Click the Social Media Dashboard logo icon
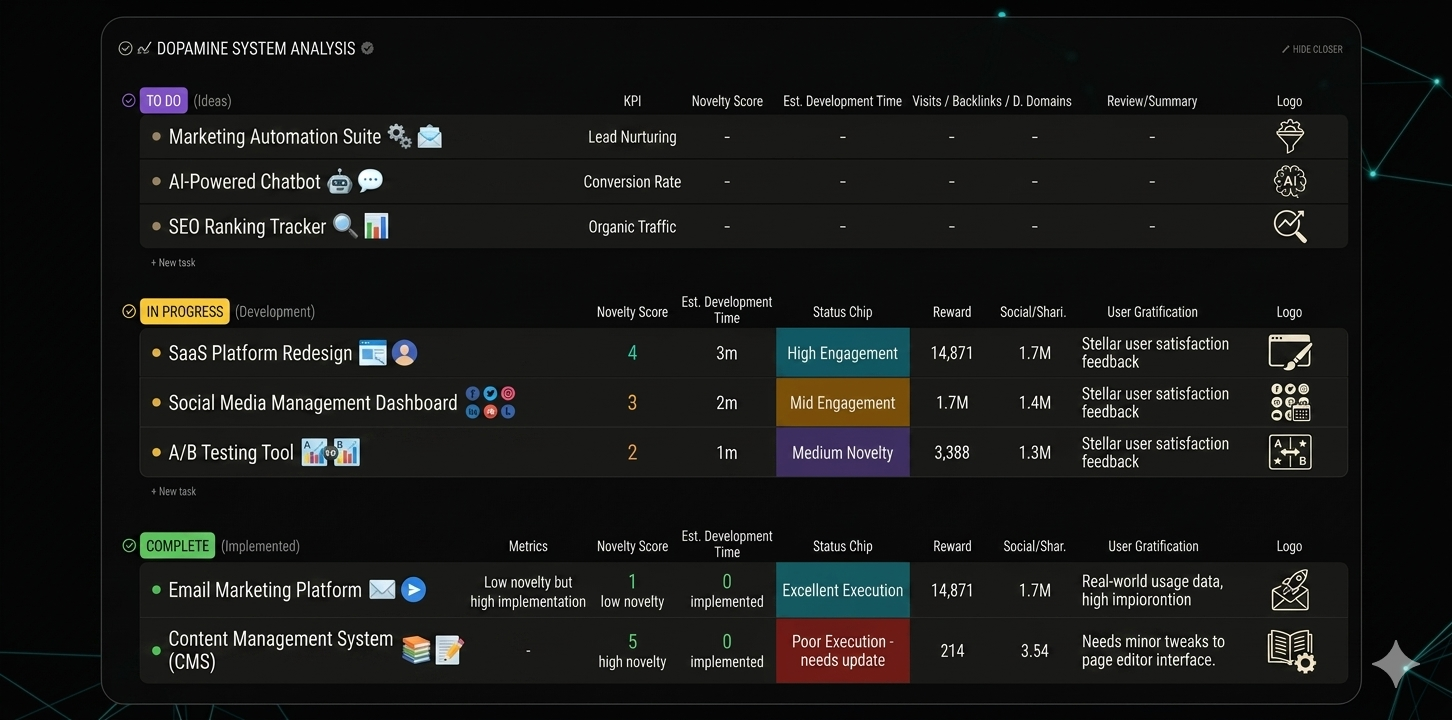The image size is (1452, 720). (x=1290, y=402)
